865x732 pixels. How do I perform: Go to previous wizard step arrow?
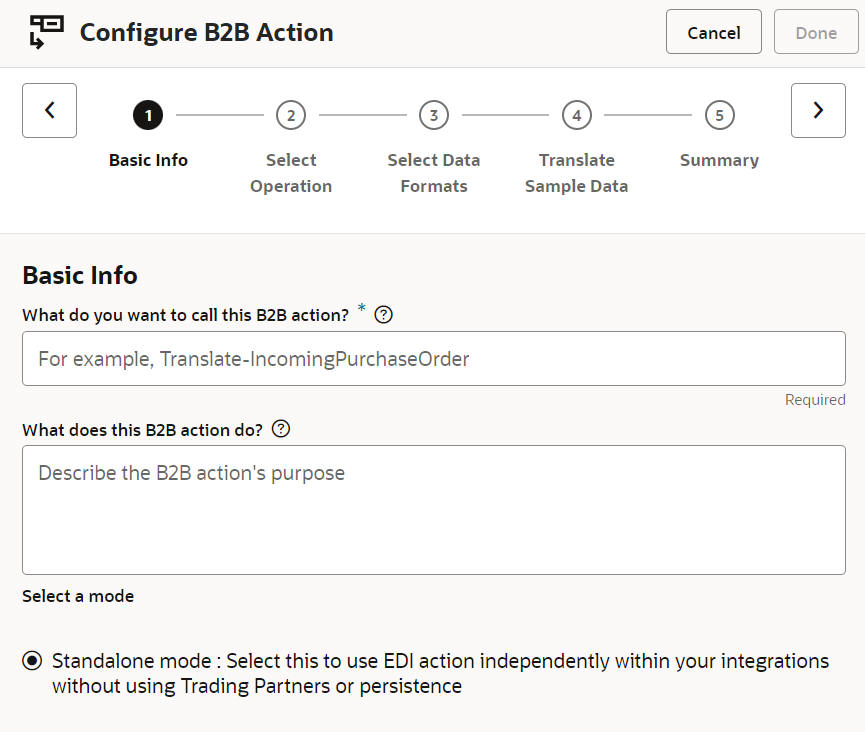coord(49,110)
